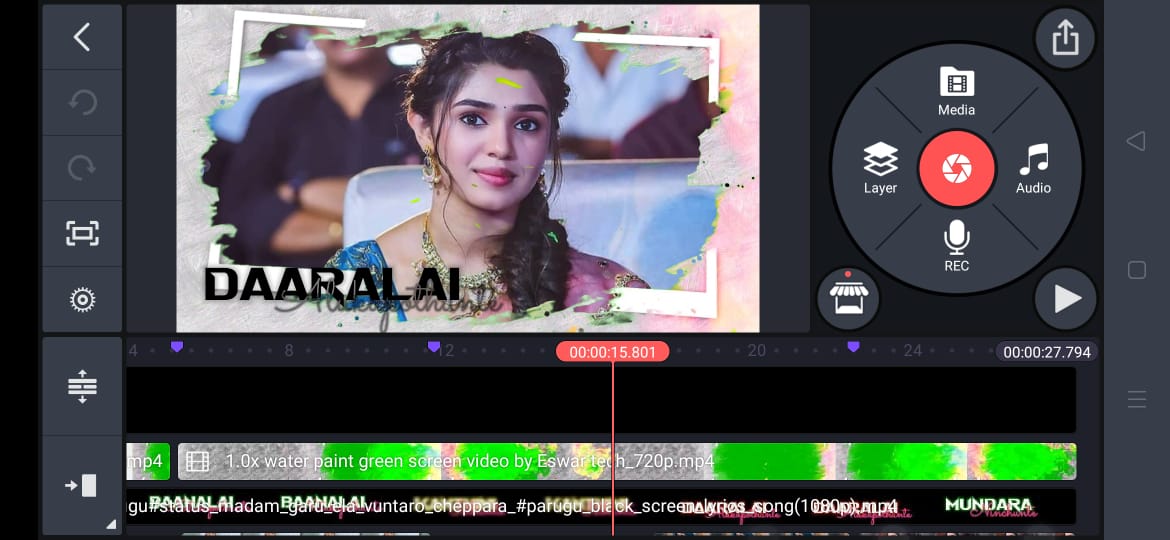1170x540 pixels.
Task: Undo the last edit
Action: click(x=82, y=103)
